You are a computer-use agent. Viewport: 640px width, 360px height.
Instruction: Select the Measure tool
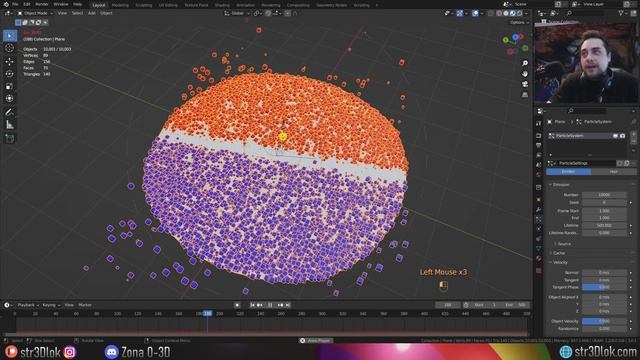coord(10,125)
